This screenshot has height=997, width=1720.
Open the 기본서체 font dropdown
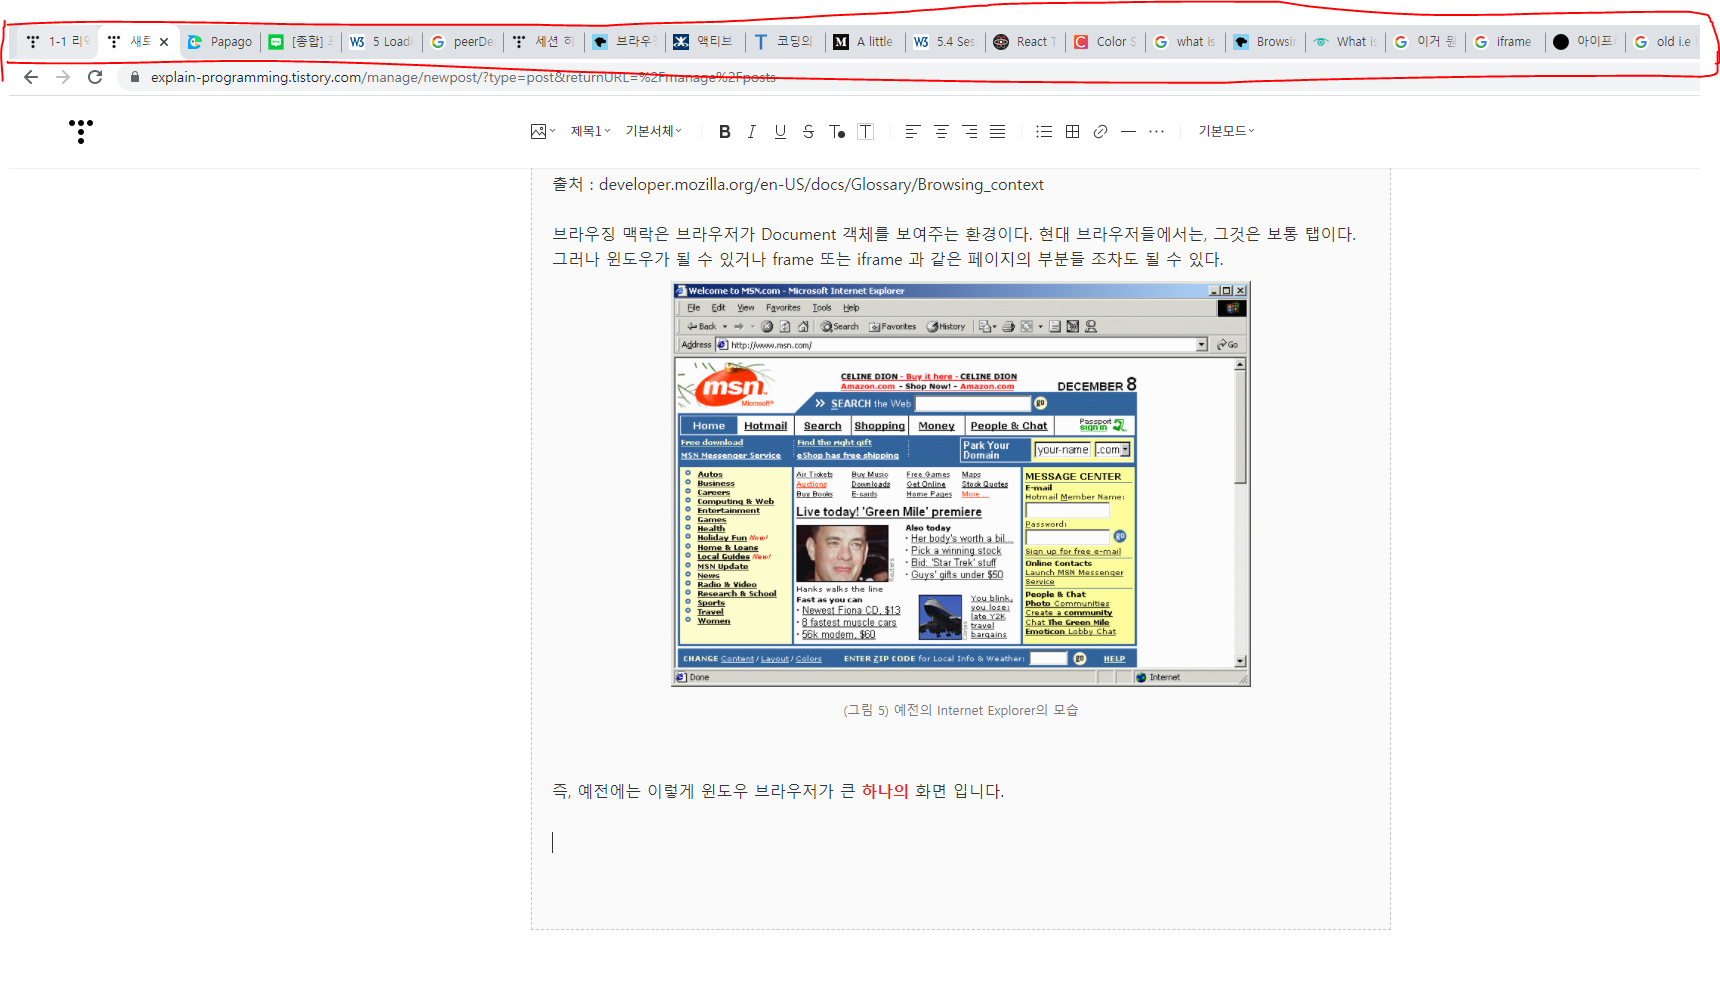tap(654, 131)
